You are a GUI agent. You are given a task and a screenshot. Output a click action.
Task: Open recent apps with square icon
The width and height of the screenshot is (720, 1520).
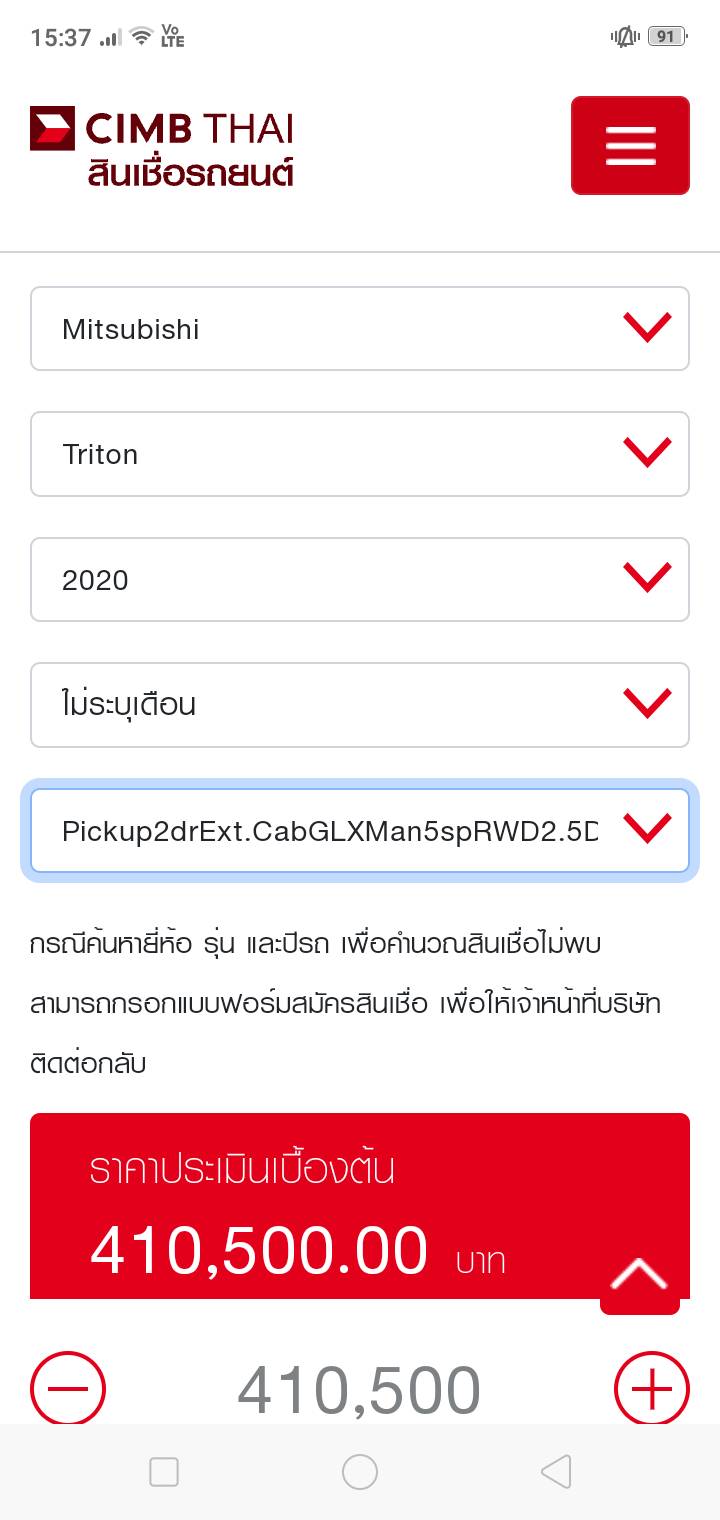coord(164,1472)
